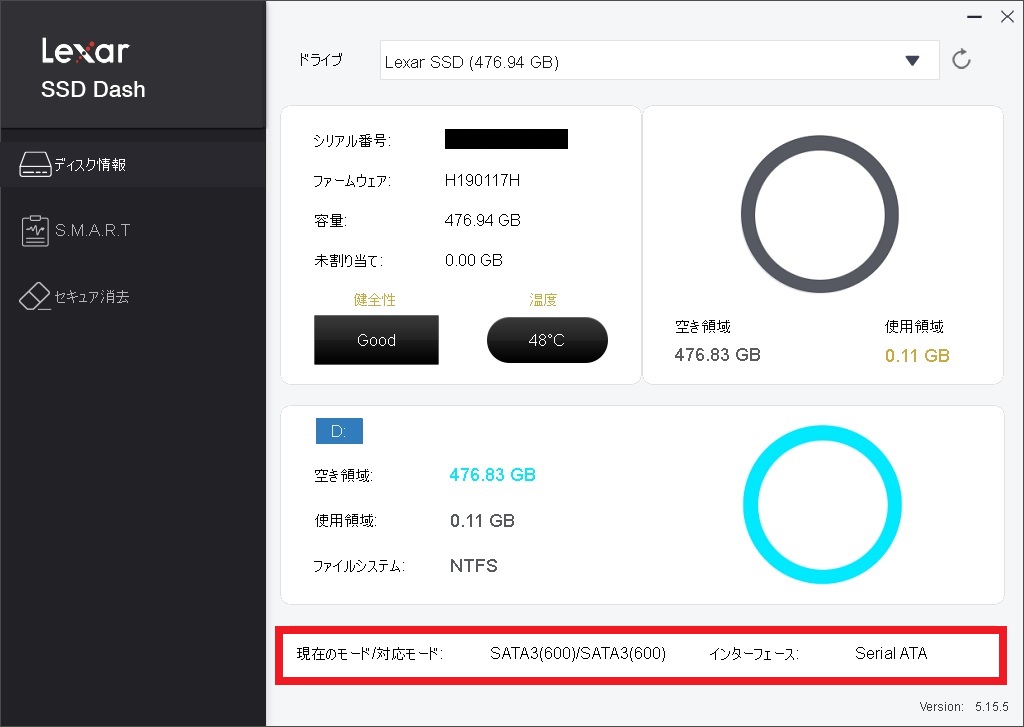Viewport: 1024px width, 727px height.
Task: Click the インターフェース label
Action: point(754,654)
